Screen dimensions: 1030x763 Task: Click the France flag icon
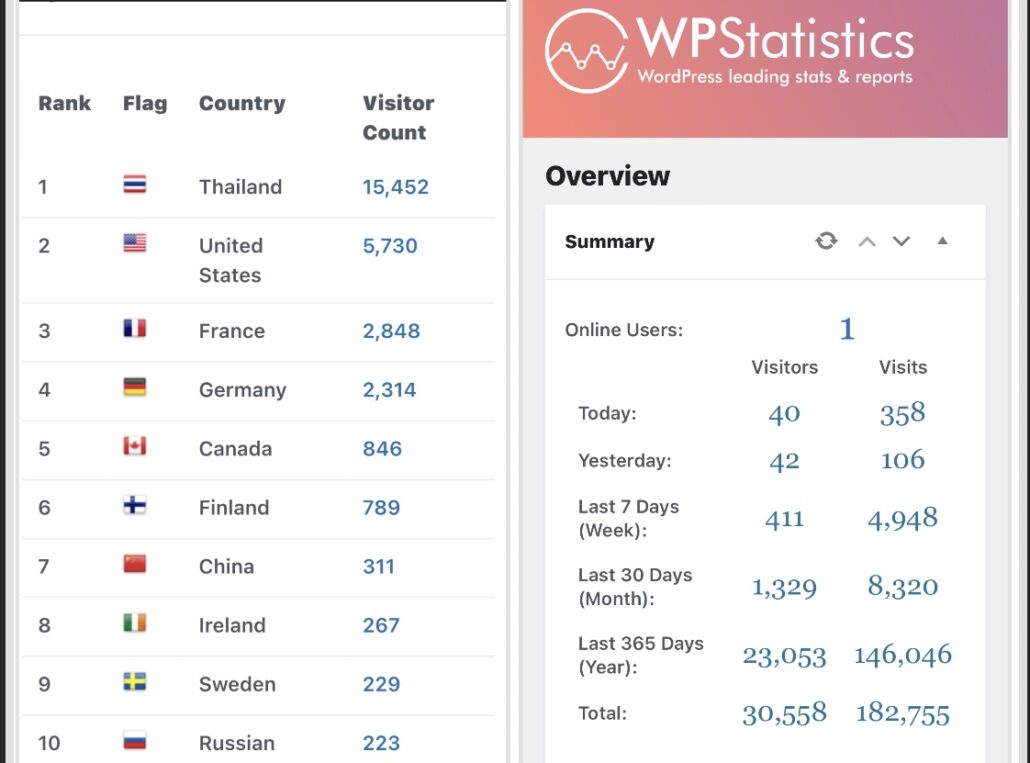tap(135, 329)
